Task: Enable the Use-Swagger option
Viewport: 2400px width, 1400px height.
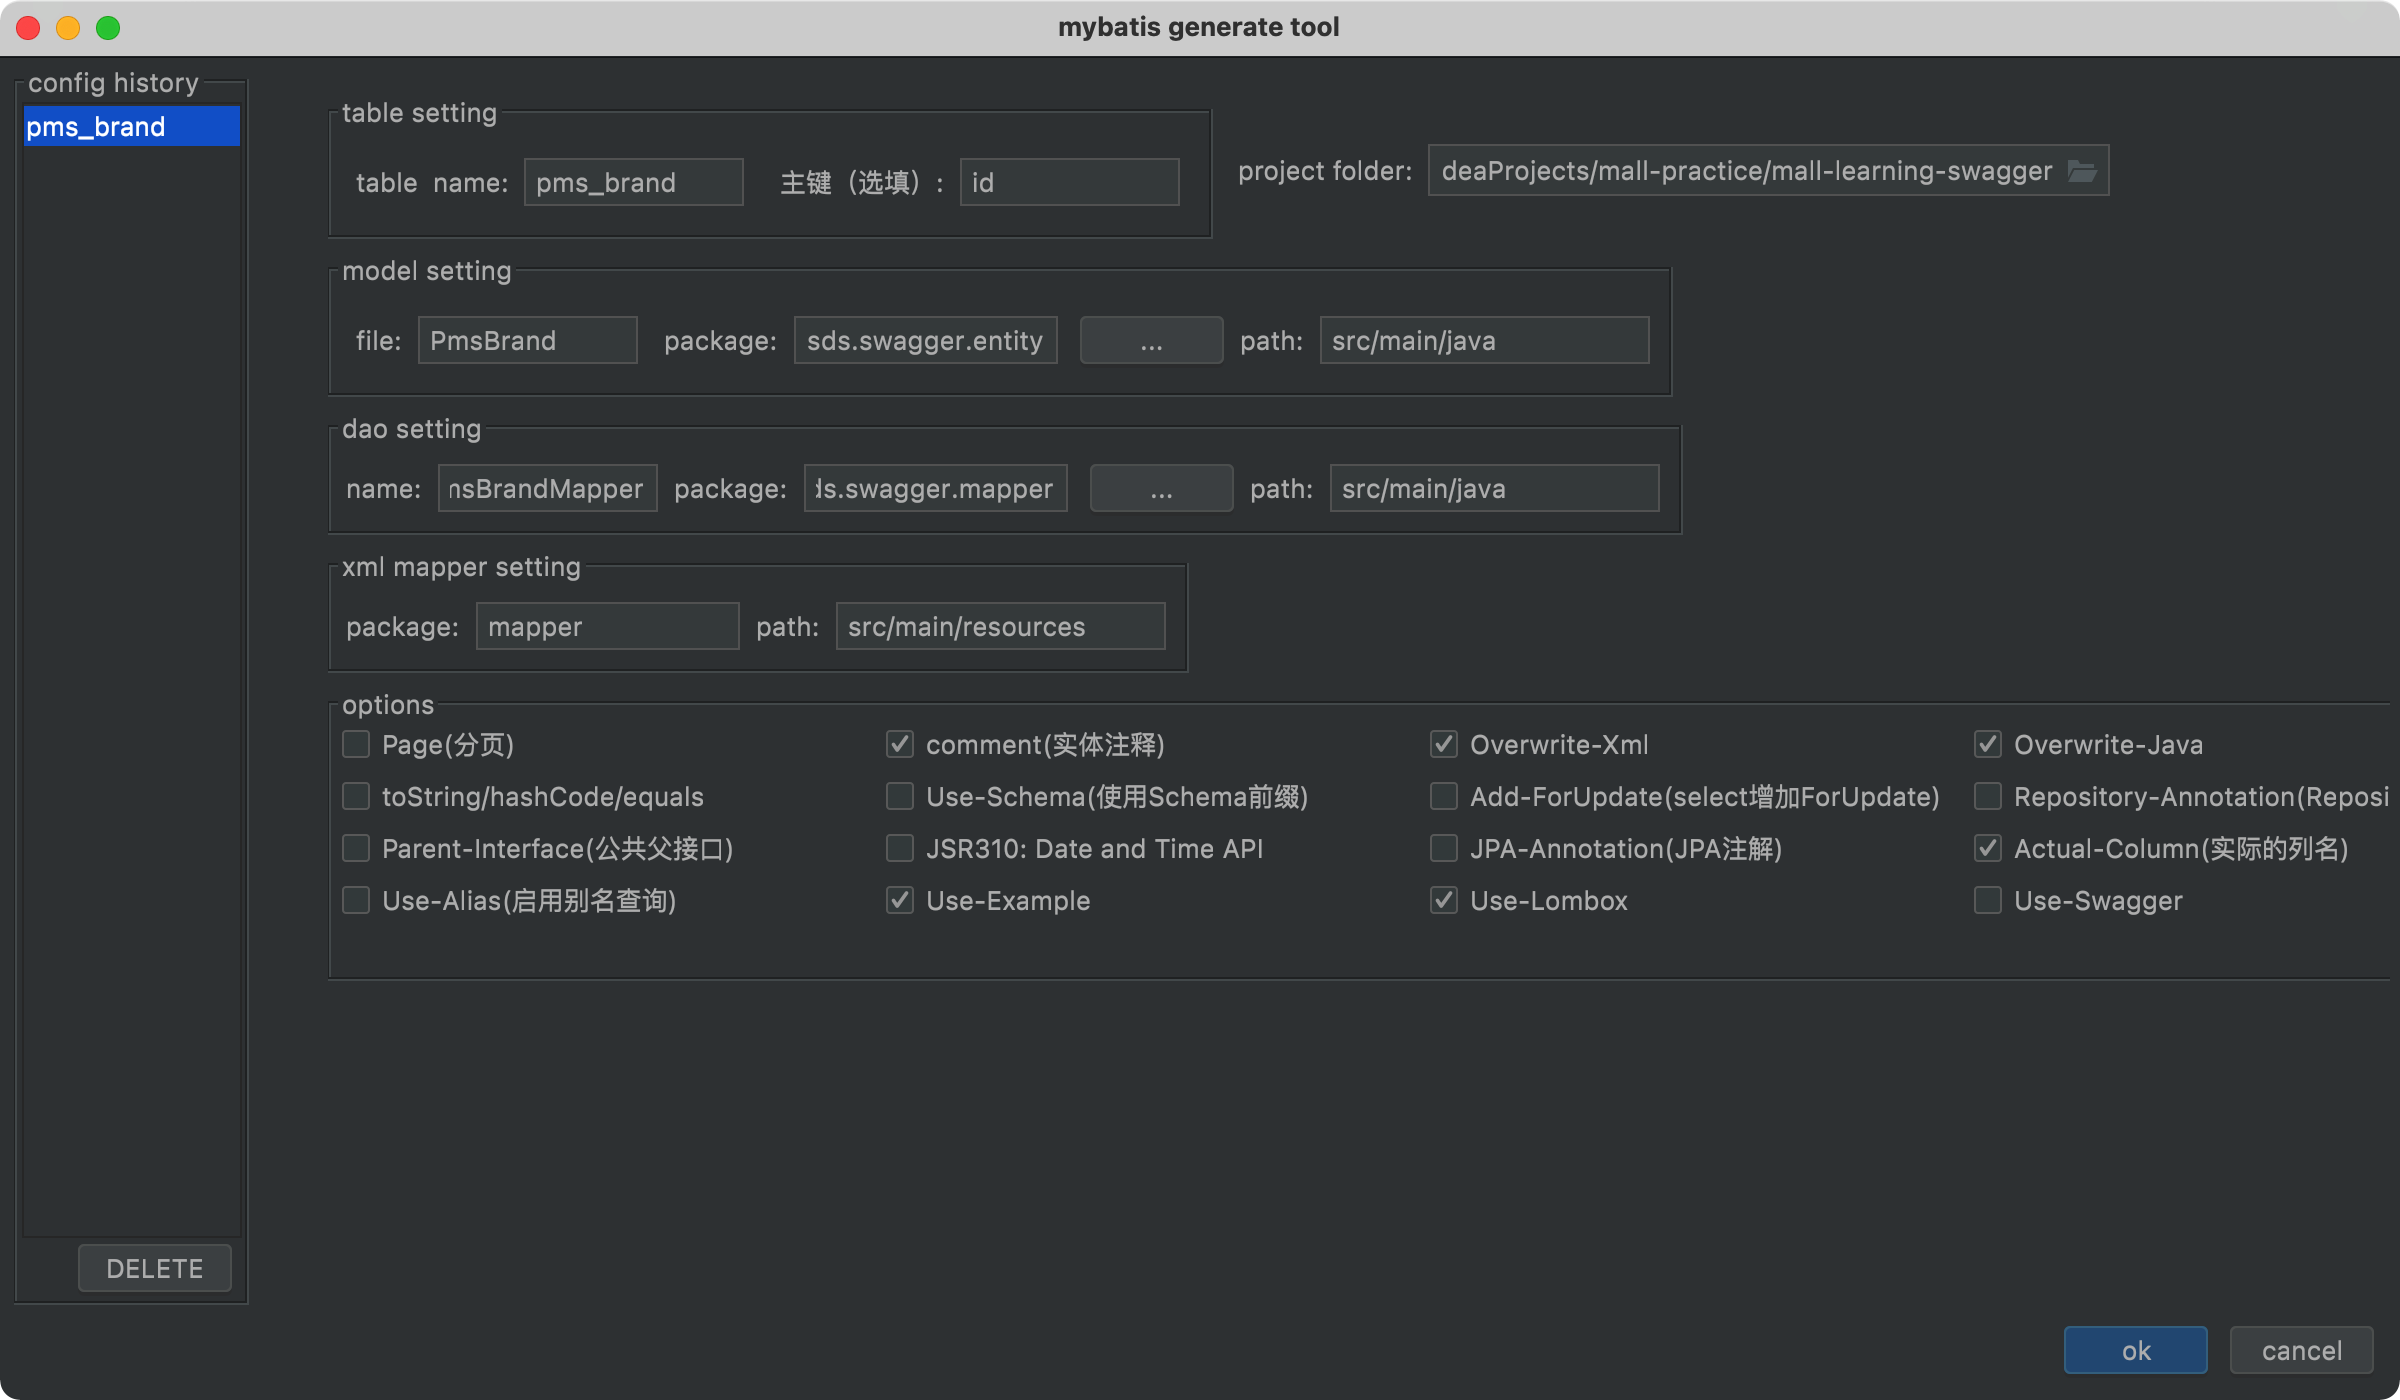Action: pyautogui.click(x=1988, y=901)
